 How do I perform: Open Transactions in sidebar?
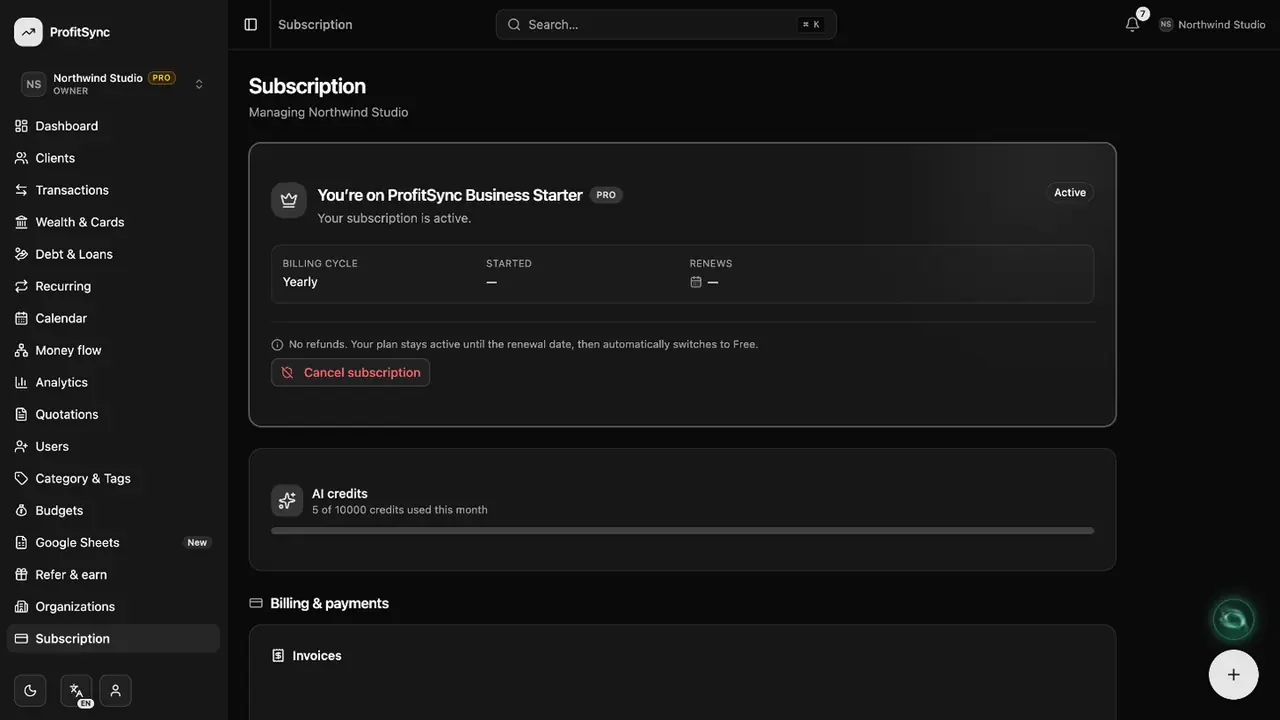113,190
